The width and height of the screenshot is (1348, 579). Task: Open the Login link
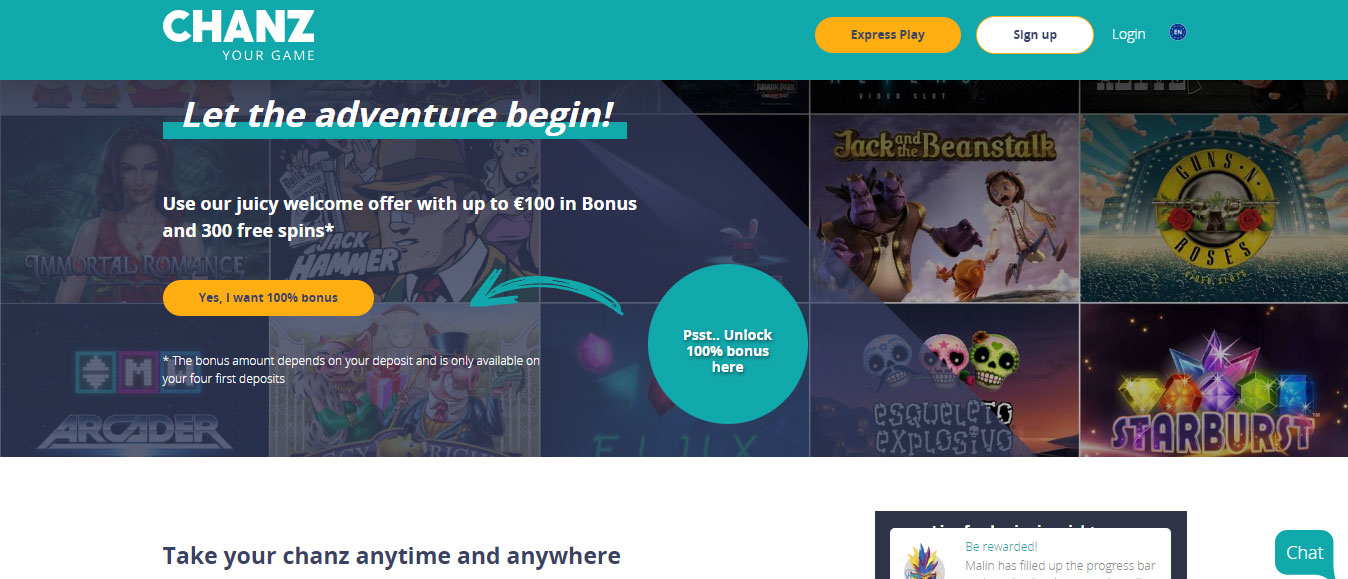click(x=1128, y=35)
